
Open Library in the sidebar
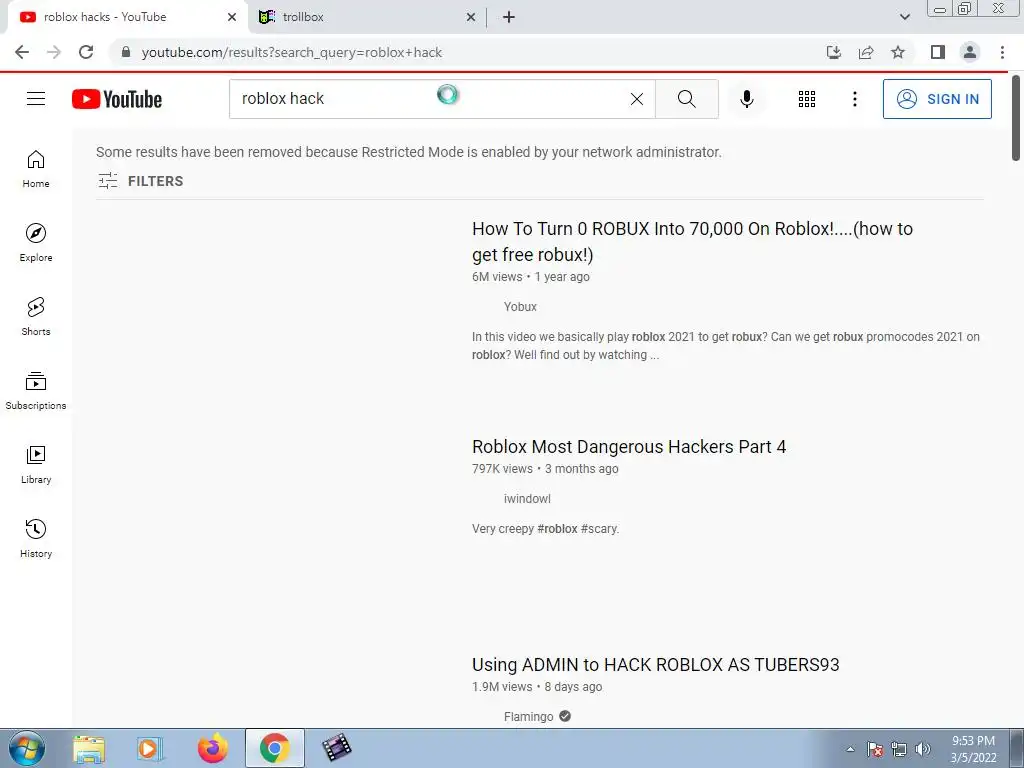(36, 464)
